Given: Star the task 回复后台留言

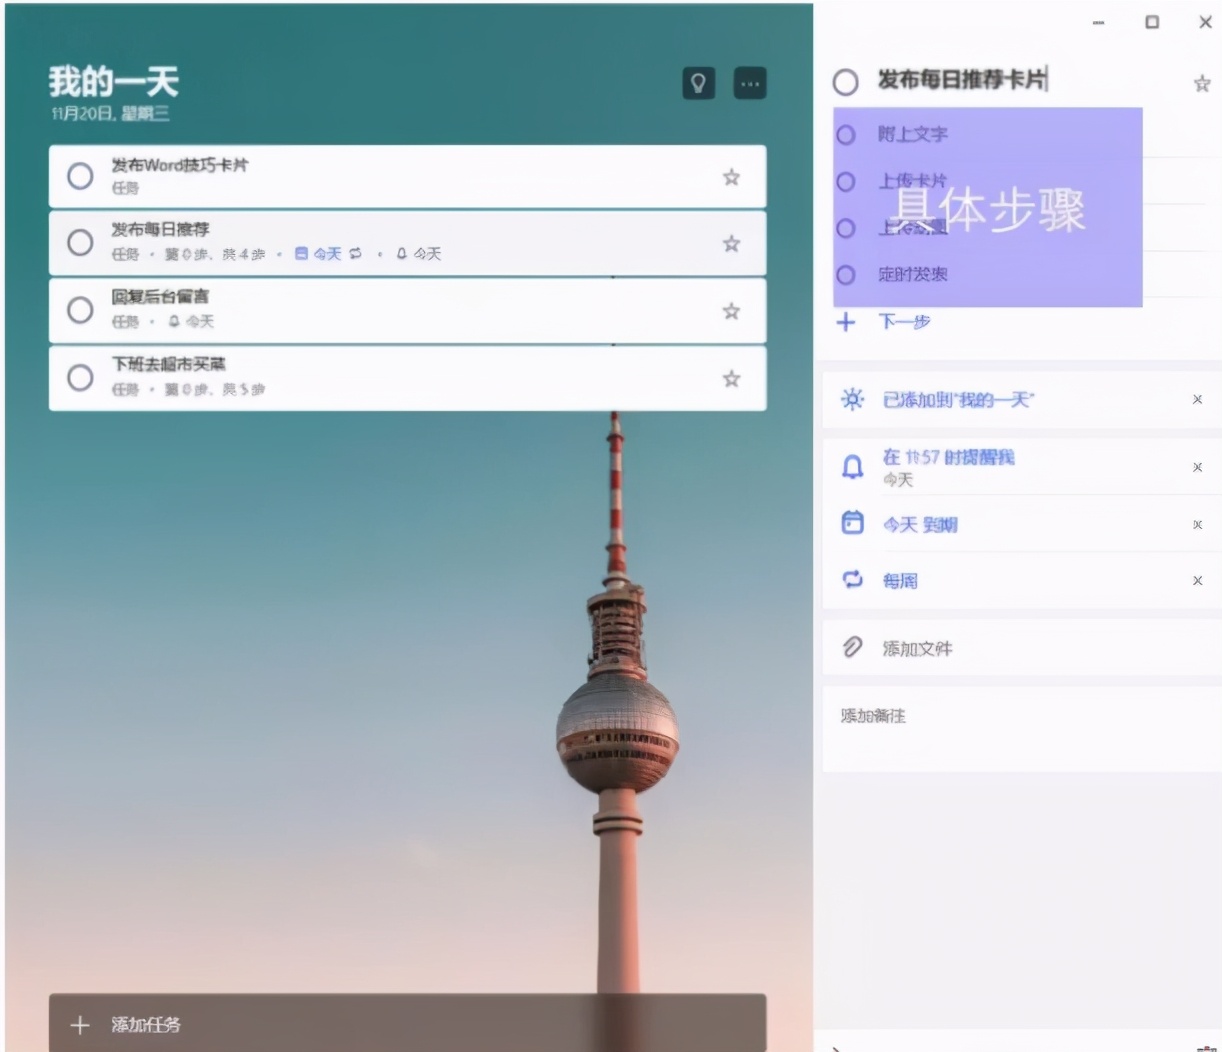Looking at the screenshot, I should click(x=731, y=311).
